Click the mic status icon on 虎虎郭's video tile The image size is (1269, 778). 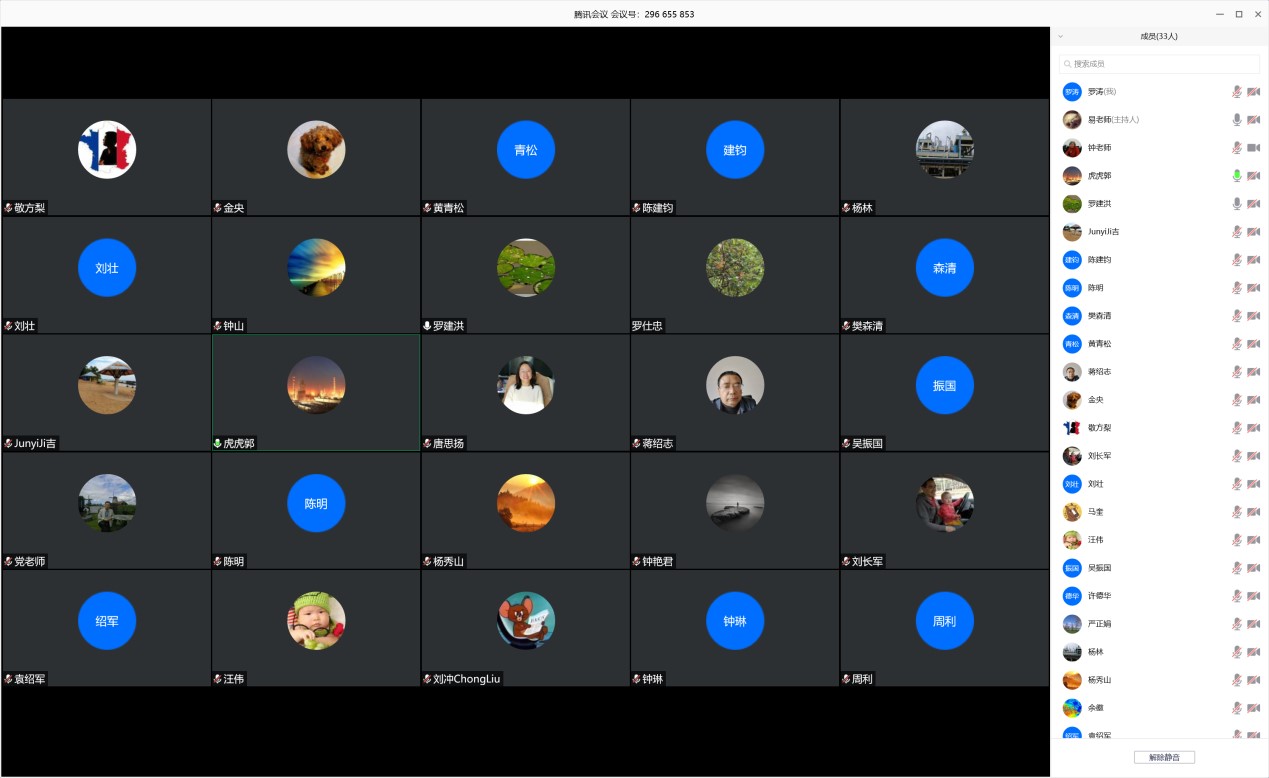pos(218,443)
